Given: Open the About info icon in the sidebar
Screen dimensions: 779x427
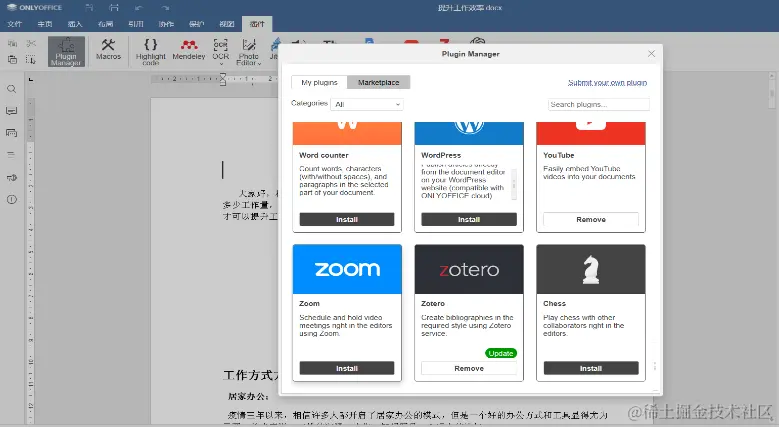Looking at the screenshot, I should point(11,199).
